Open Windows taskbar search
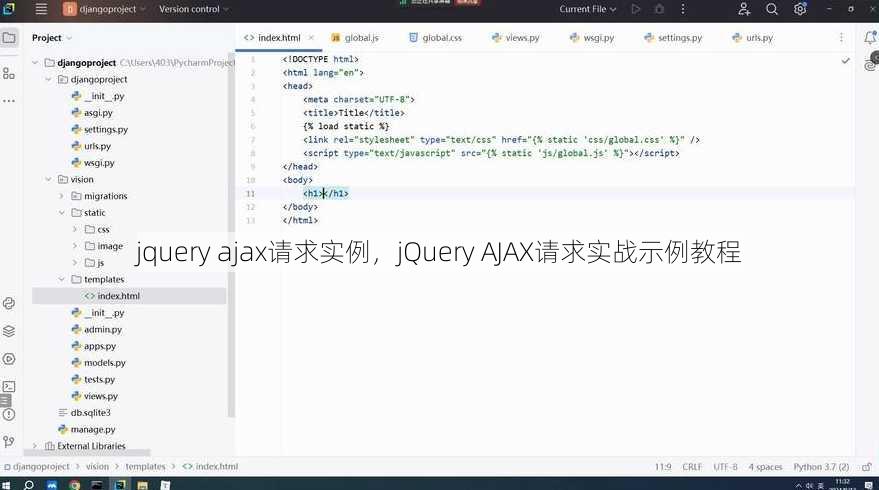Screen dimensions: 879x490 click(x=29, y=485)
